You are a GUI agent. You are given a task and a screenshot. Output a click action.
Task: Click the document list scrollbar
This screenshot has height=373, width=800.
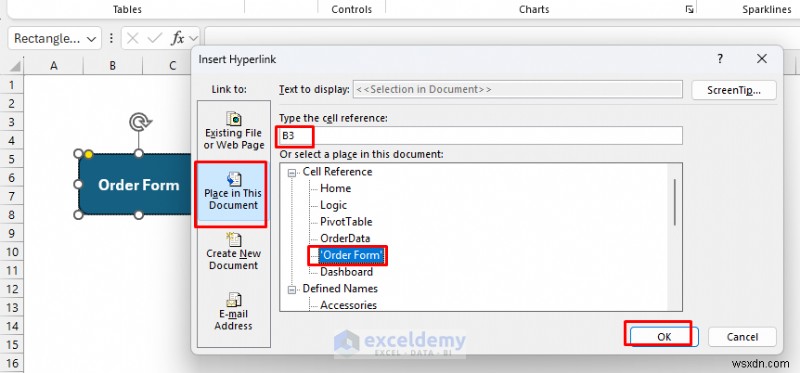(675, 202)
